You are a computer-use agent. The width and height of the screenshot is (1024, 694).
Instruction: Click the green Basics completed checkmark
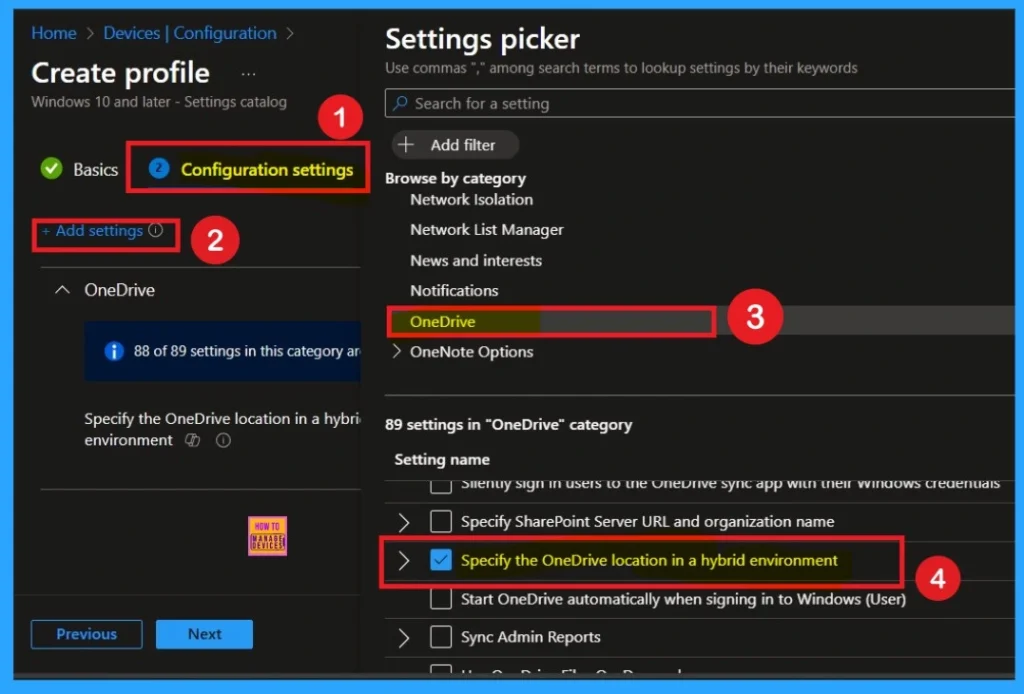(x=51, y=168)
